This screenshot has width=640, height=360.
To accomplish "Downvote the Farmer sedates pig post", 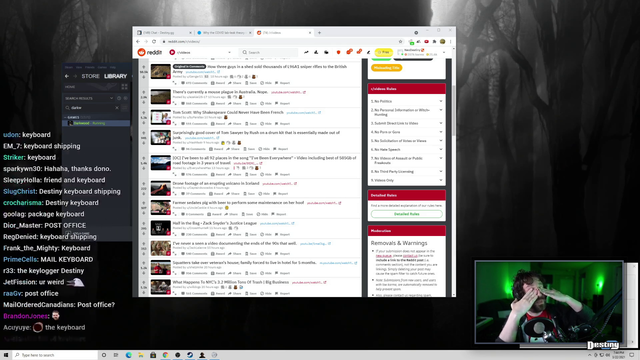I will click(144, 213).
